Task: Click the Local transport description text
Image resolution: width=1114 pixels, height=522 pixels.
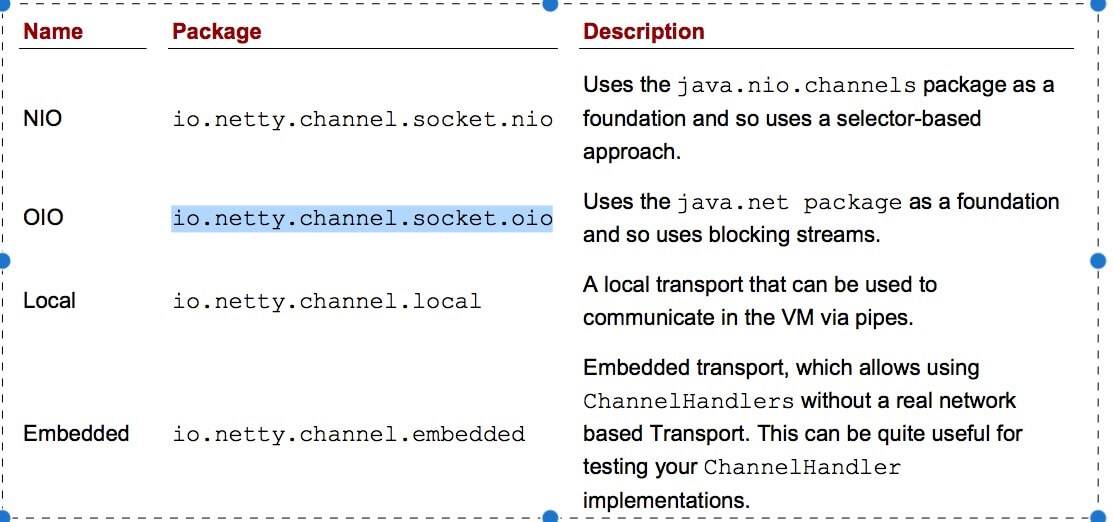Action: click(759, 301)
